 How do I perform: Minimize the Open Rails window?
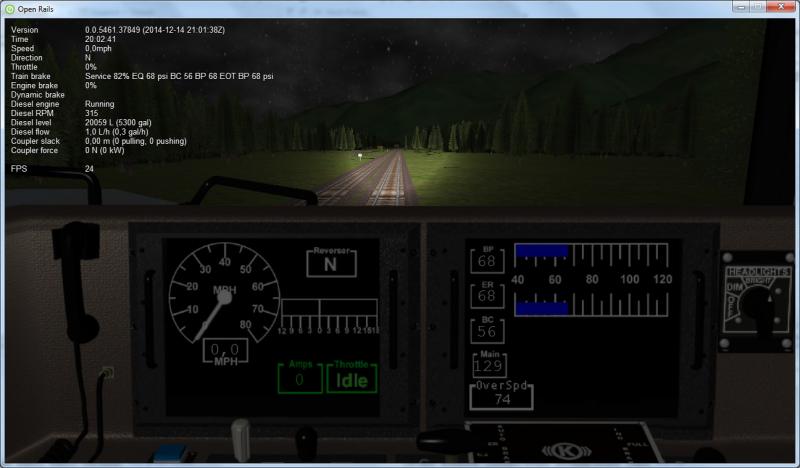[740, 7]
